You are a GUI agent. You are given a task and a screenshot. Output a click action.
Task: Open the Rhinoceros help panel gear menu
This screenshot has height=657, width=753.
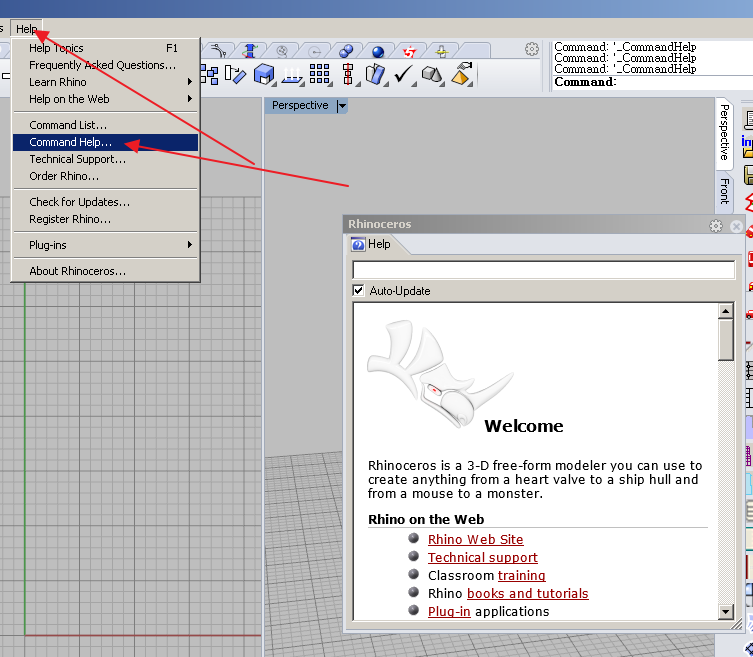click(716, 226)
